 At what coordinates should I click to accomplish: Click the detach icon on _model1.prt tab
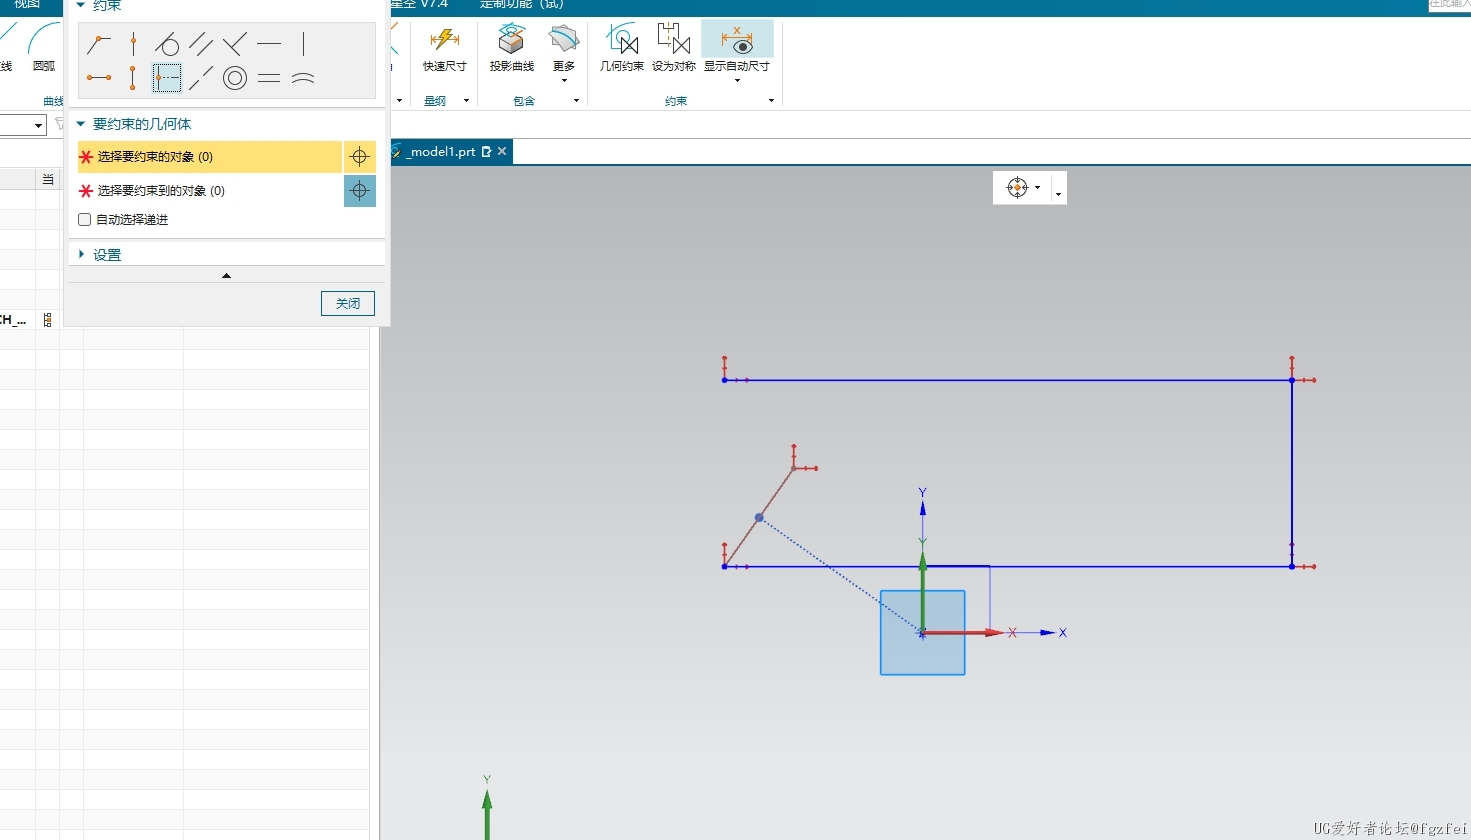(x=487, y=152)
